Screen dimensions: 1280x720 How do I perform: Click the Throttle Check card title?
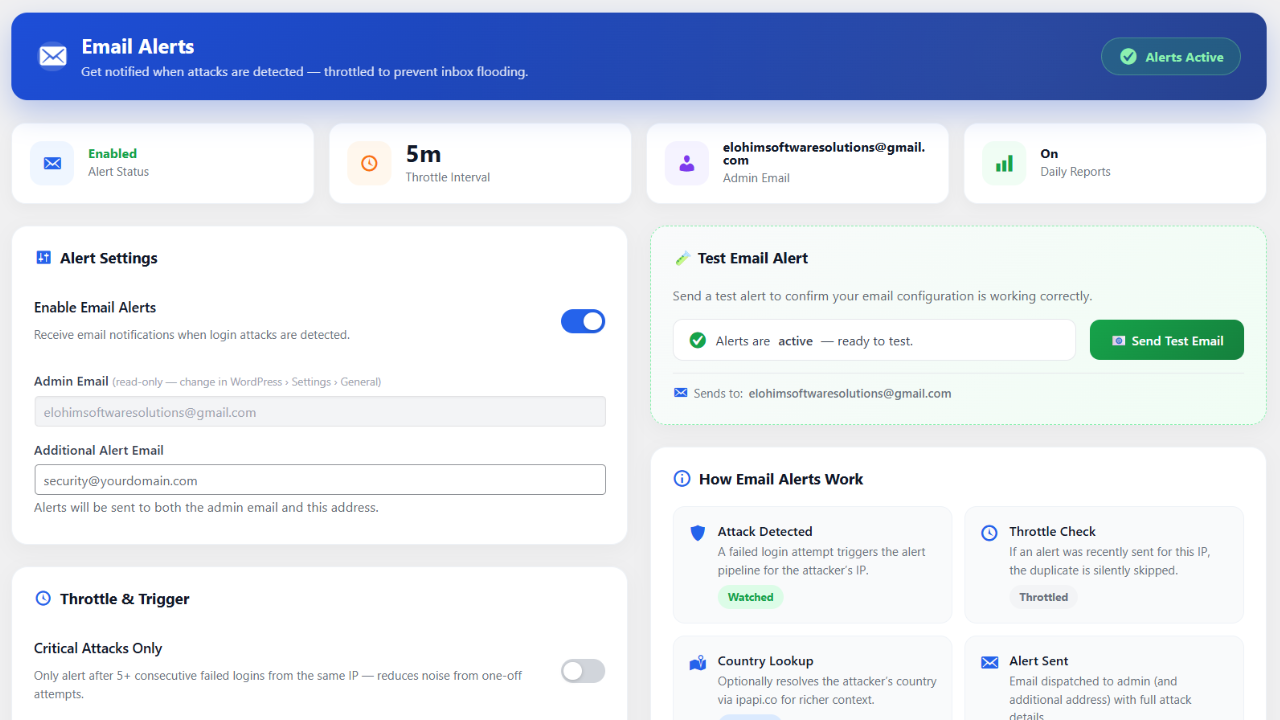pyautogui.click(x=1052, y=531)
